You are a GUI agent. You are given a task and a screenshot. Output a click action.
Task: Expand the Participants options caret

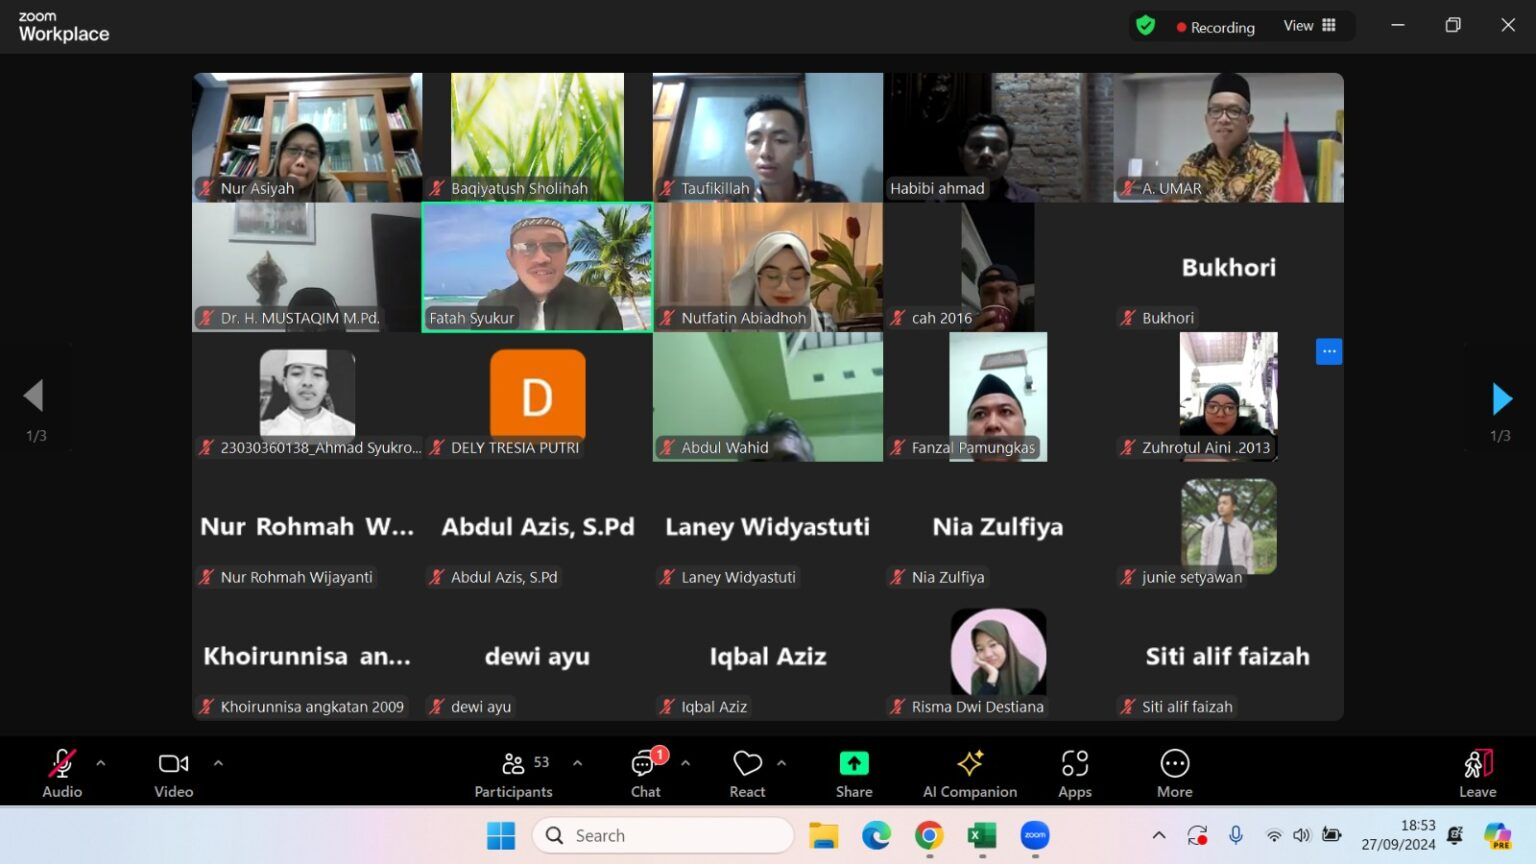(577, 763)
